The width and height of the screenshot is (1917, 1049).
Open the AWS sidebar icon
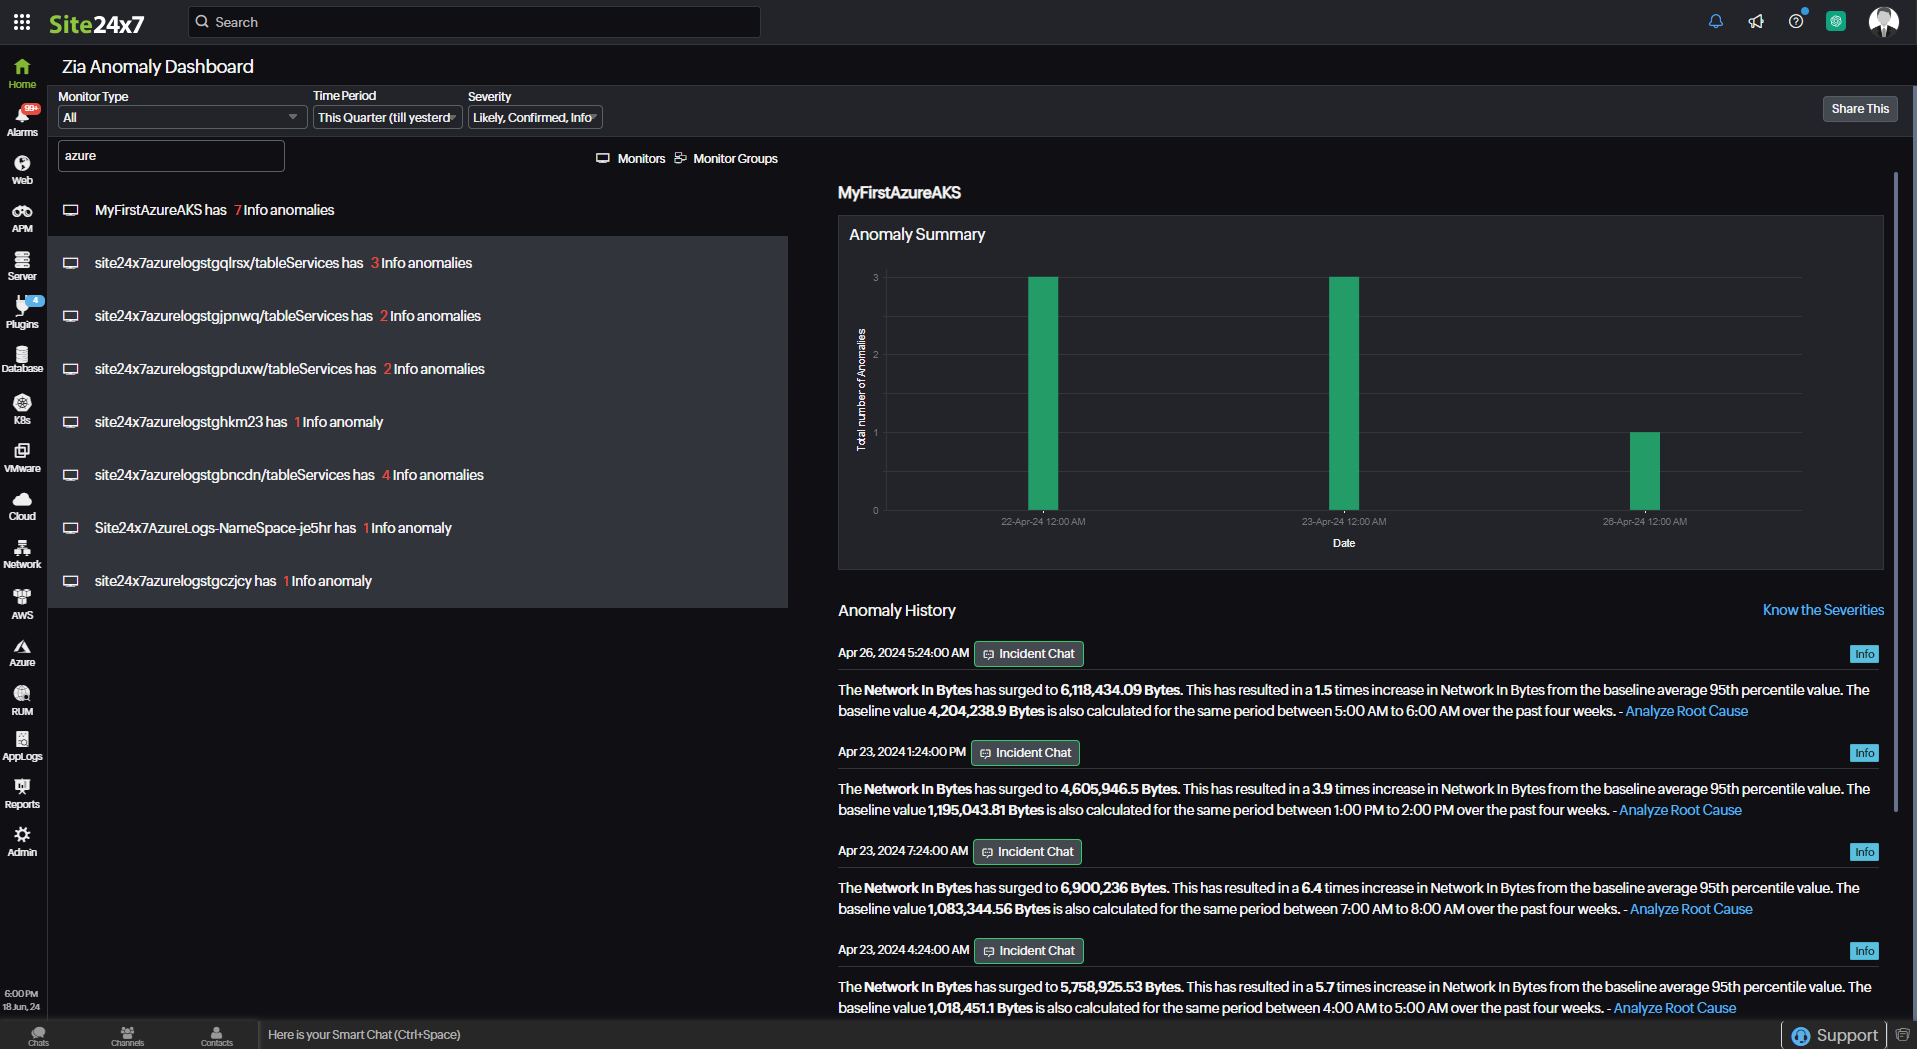point(22,603)
